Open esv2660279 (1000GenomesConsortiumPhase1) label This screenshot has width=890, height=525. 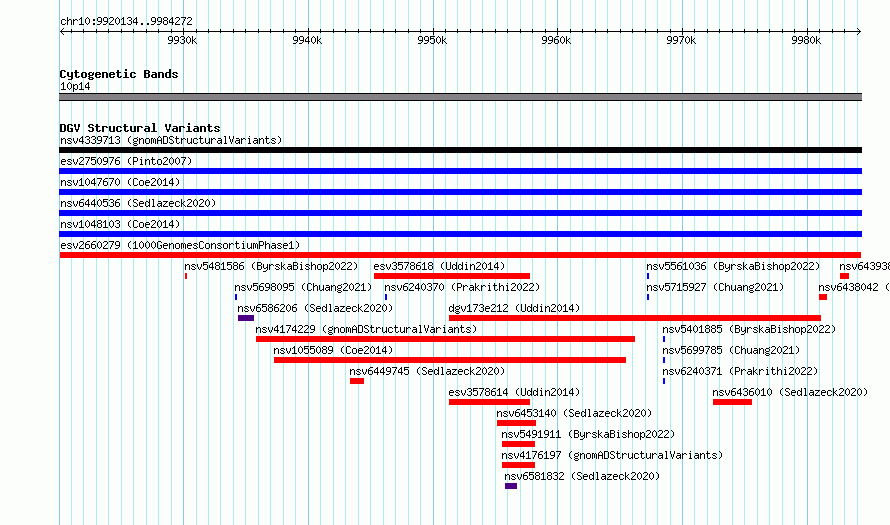tap(180, 245)
